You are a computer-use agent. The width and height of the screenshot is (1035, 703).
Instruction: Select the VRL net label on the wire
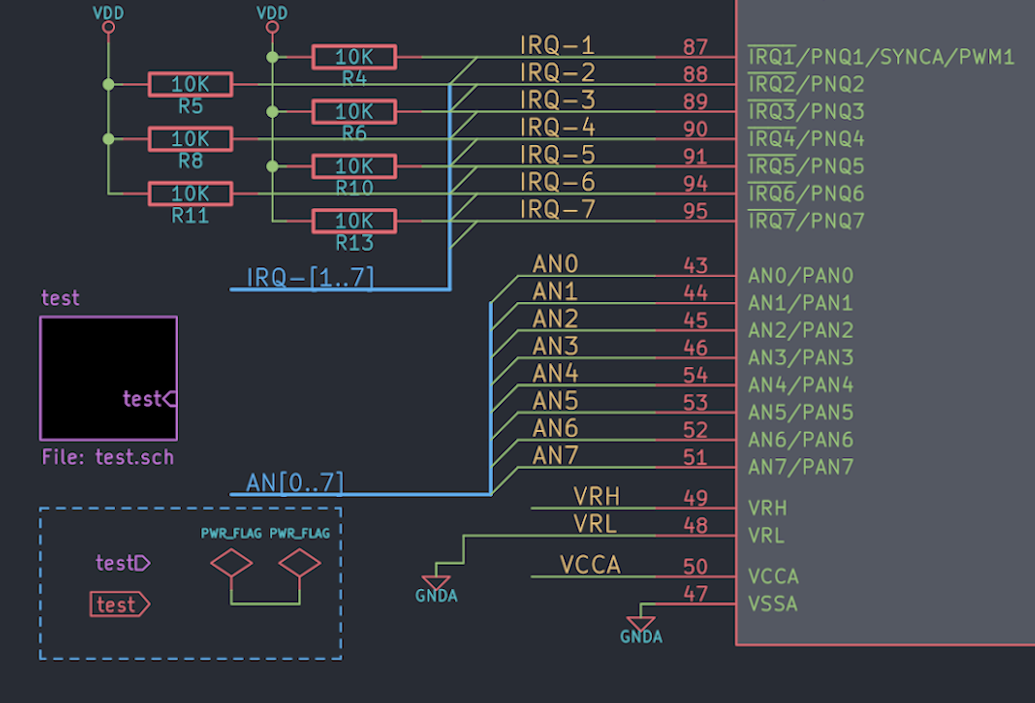pos(595,524)
